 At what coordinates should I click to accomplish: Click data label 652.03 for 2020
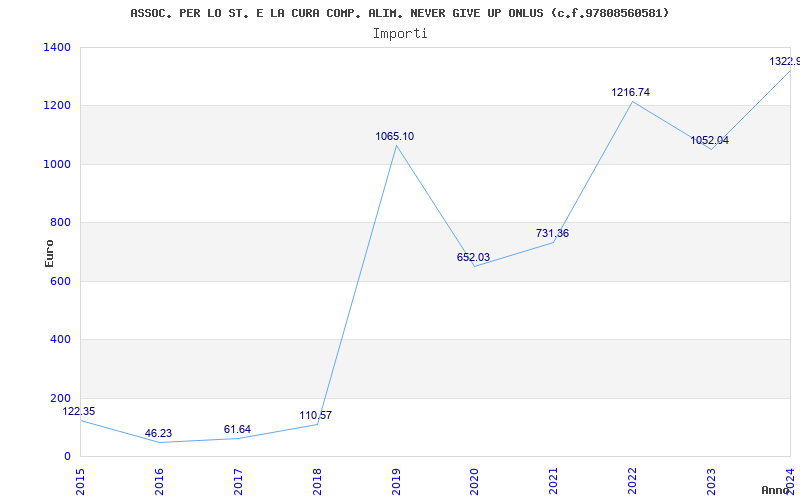[x=473, y=257]
